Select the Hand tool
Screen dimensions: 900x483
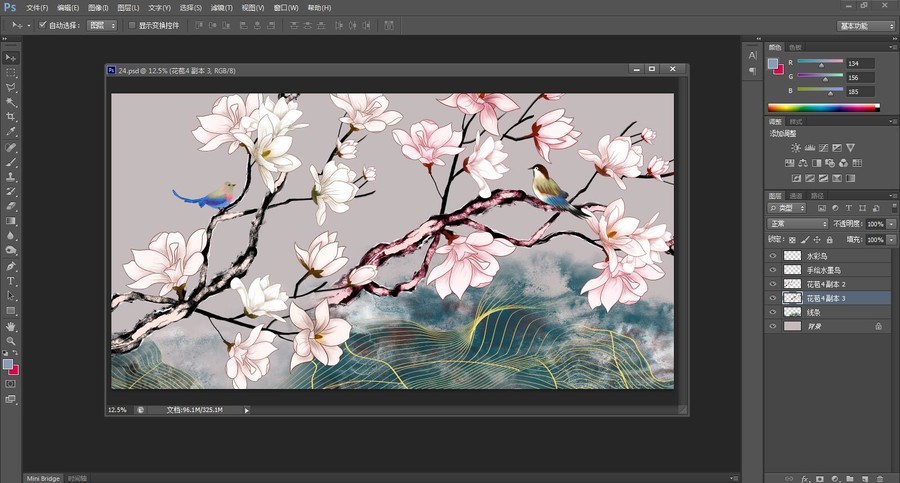pos(11,327)
